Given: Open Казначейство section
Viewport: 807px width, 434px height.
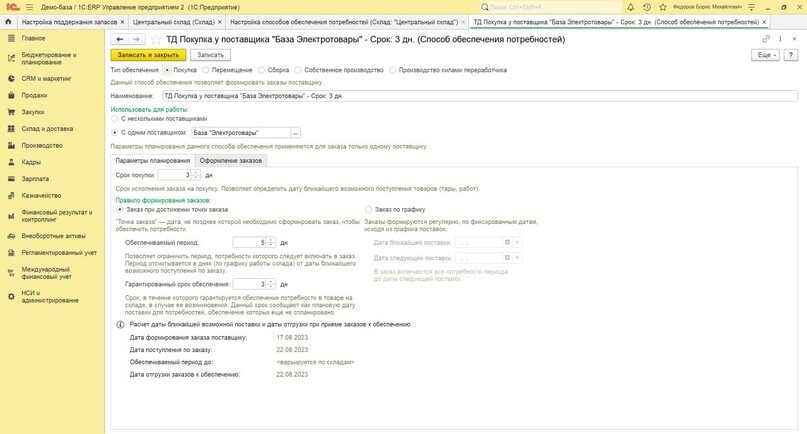Looking at the screenshot, I should [x=41, y=196].
